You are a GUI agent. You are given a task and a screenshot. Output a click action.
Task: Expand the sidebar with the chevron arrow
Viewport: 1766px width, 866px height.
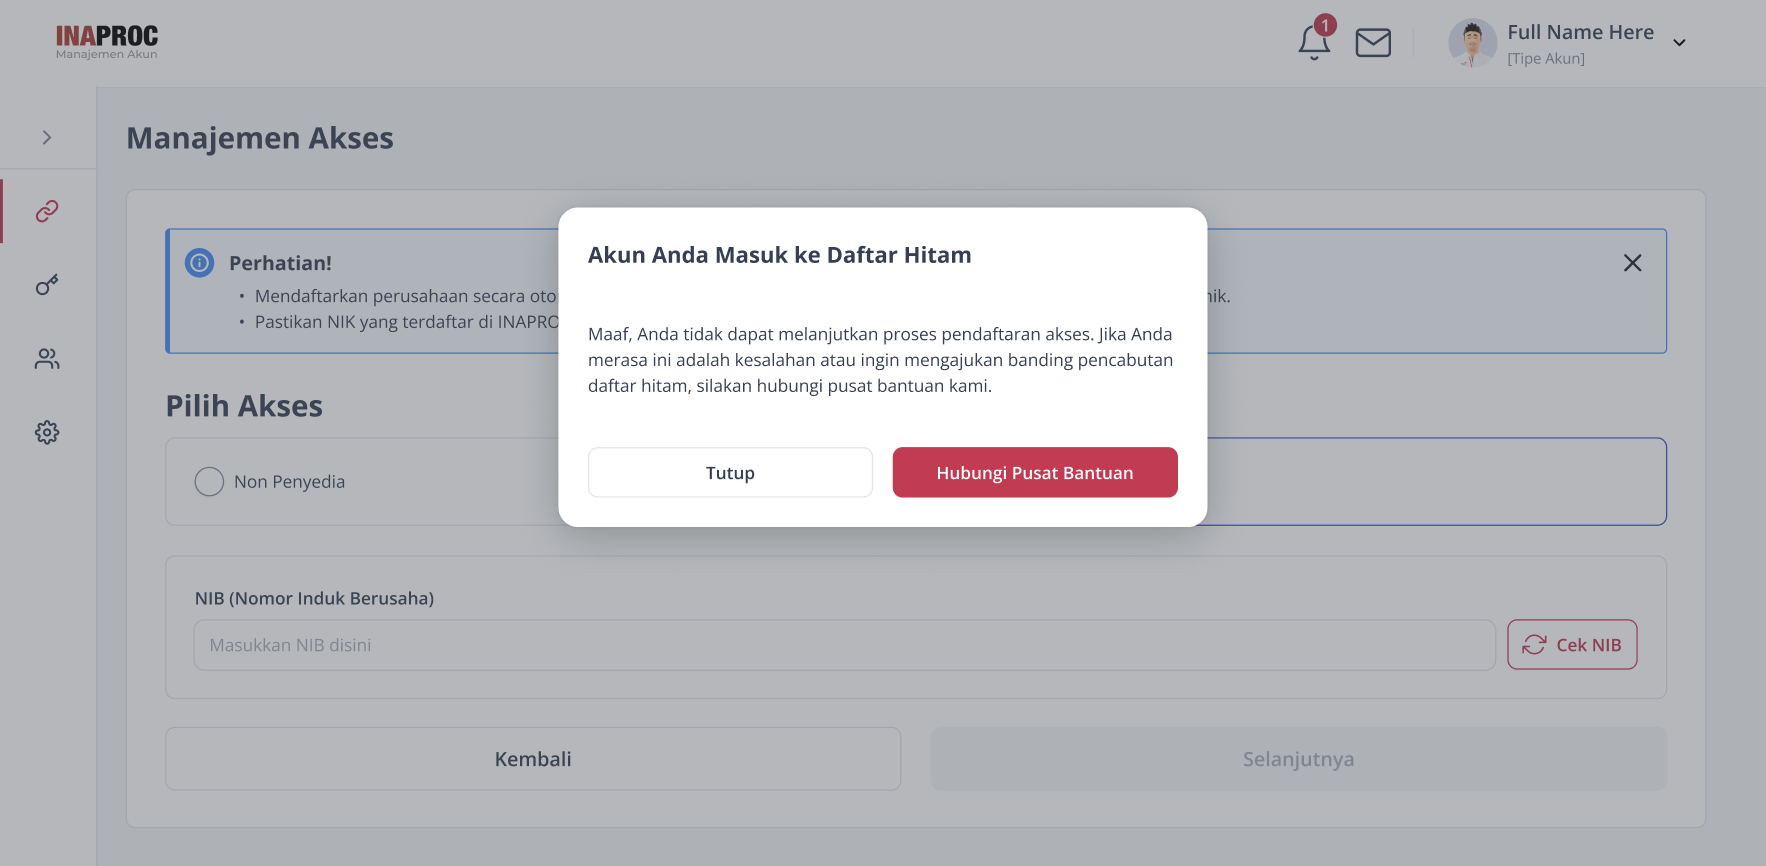click(47, 138)
